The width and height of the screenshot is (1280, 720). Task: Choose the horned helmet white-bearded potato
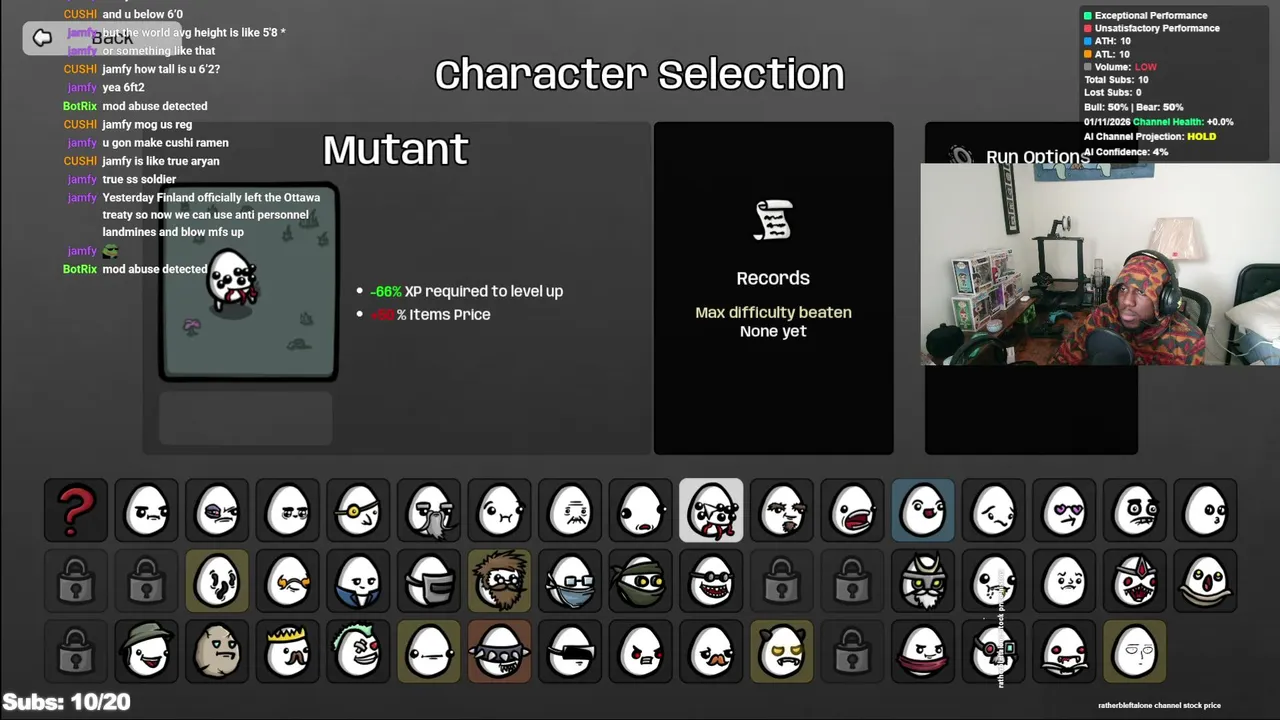coord(923,580)
